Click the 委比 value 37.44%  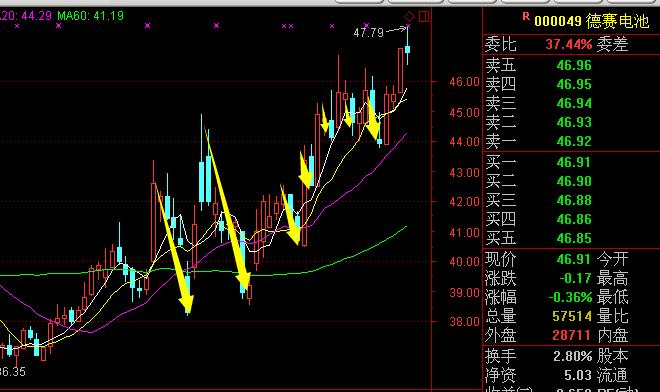click(569, 44)
